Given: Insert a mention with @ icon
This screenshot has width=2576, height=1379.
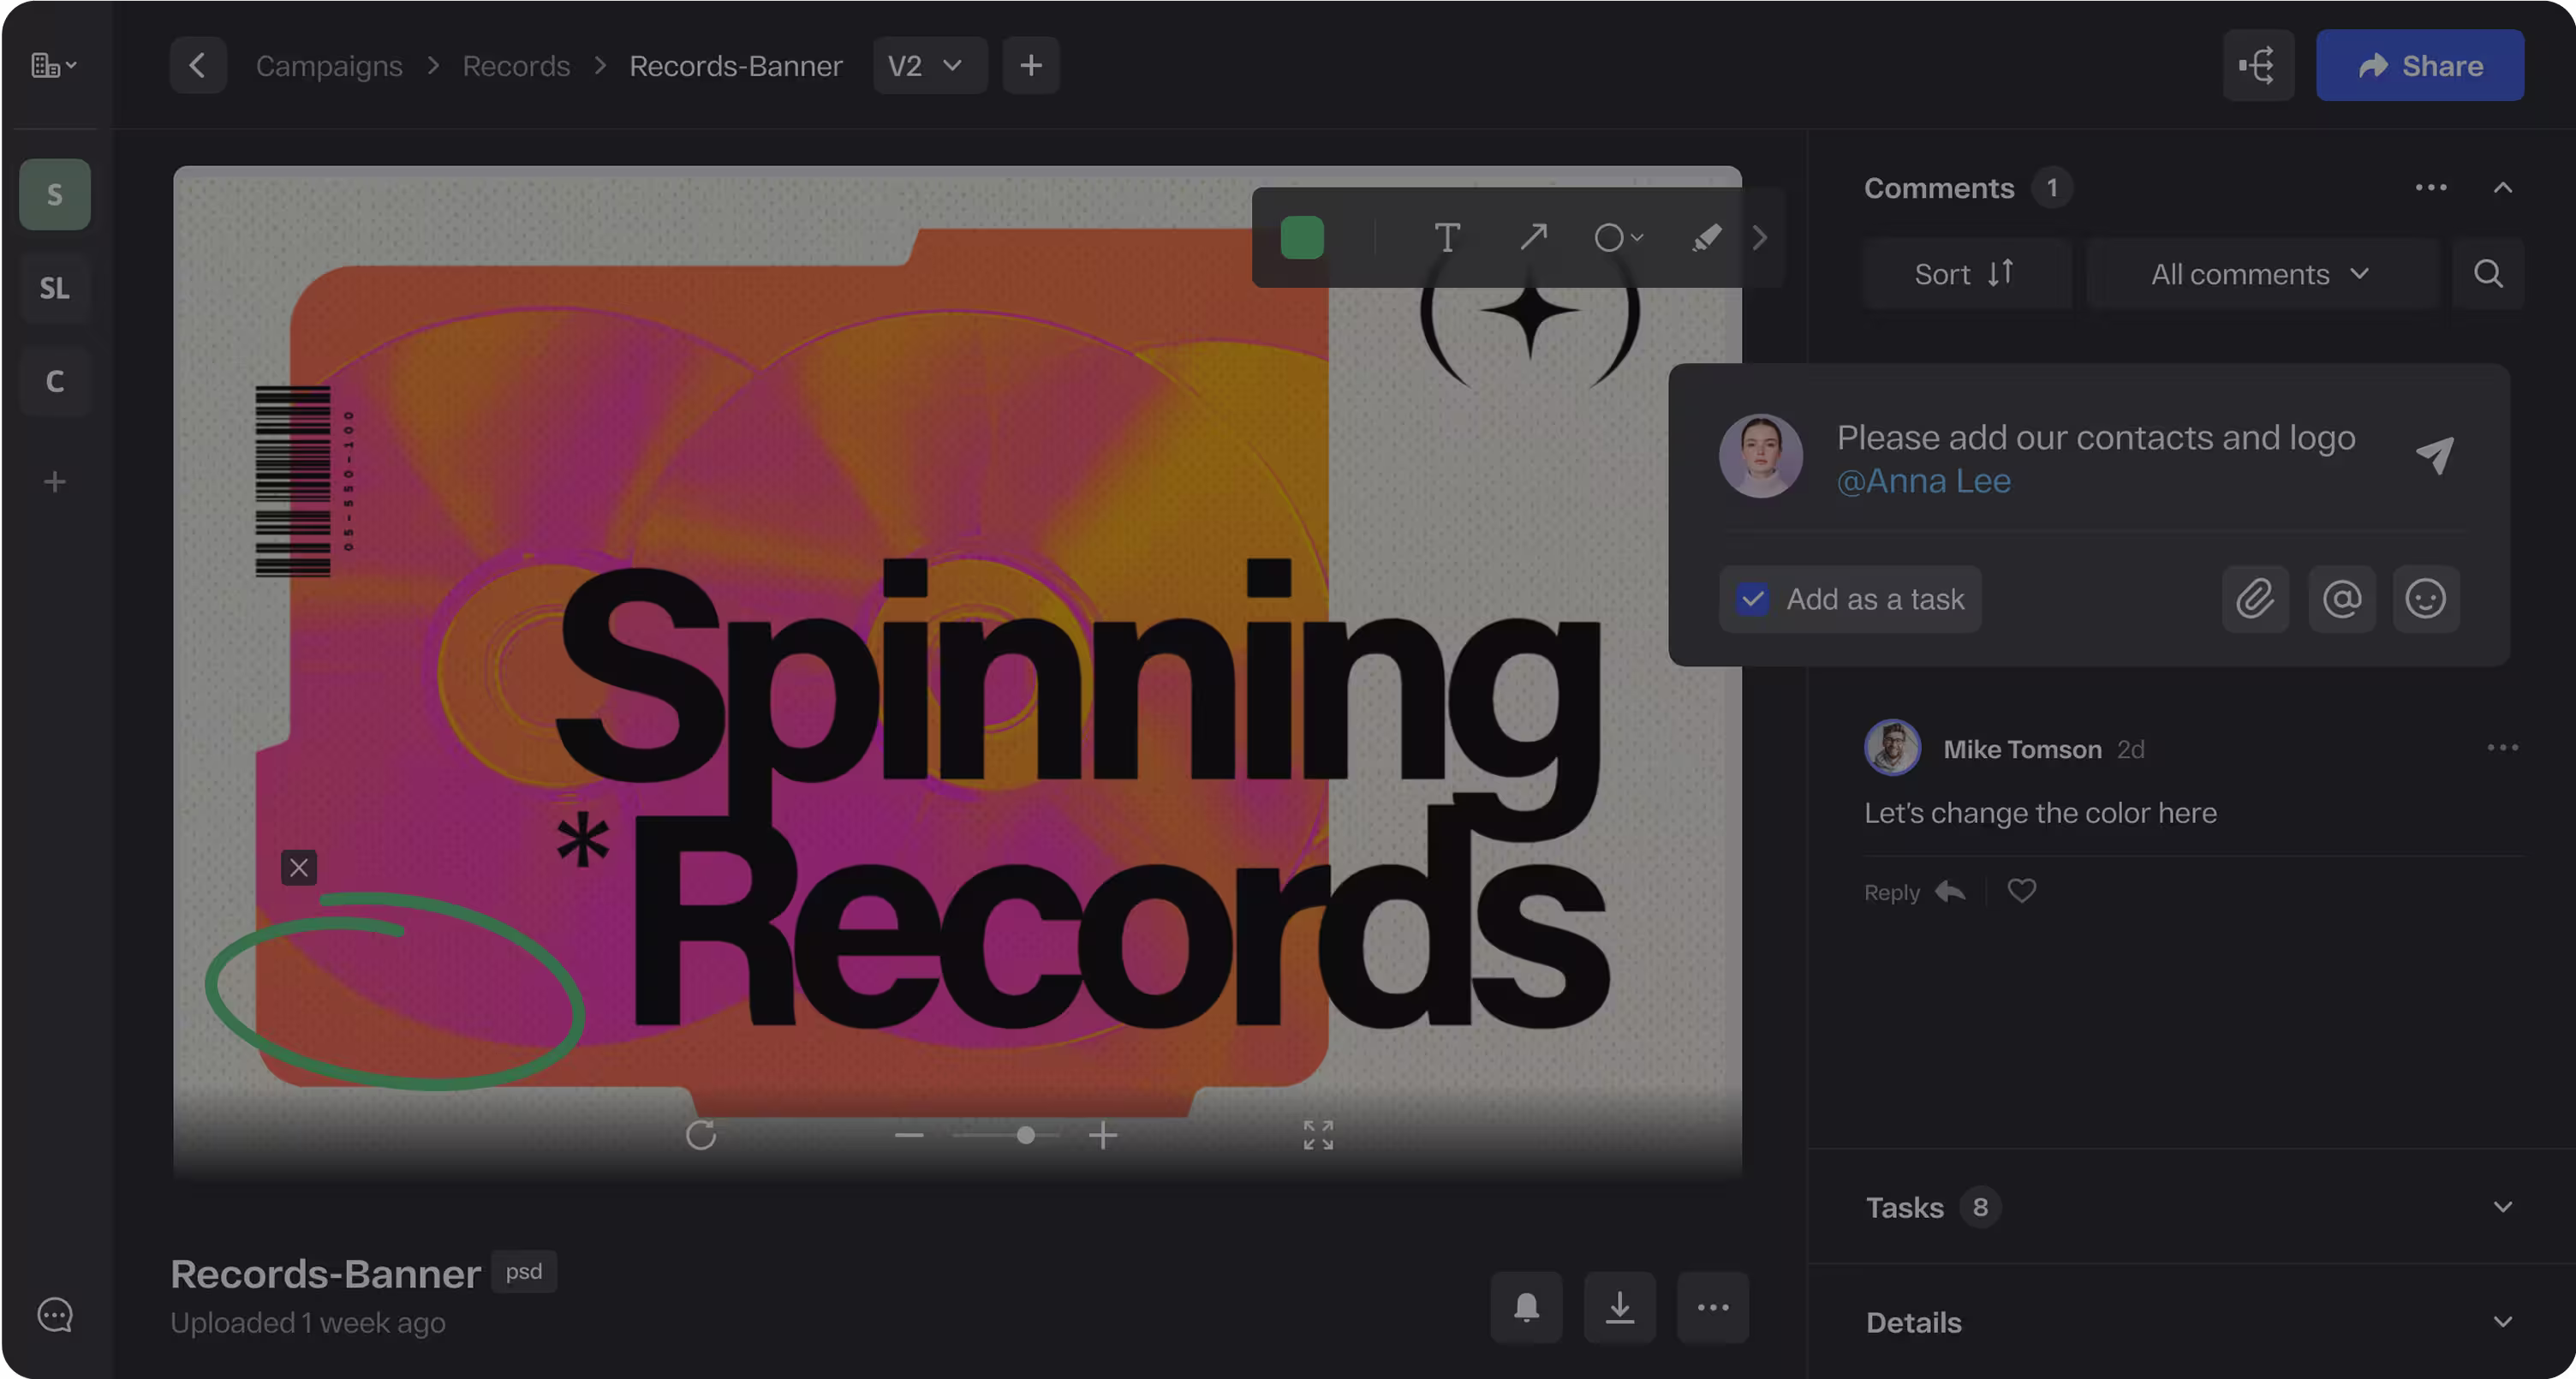Looking at the screenshot, I should coord(2341,599).
